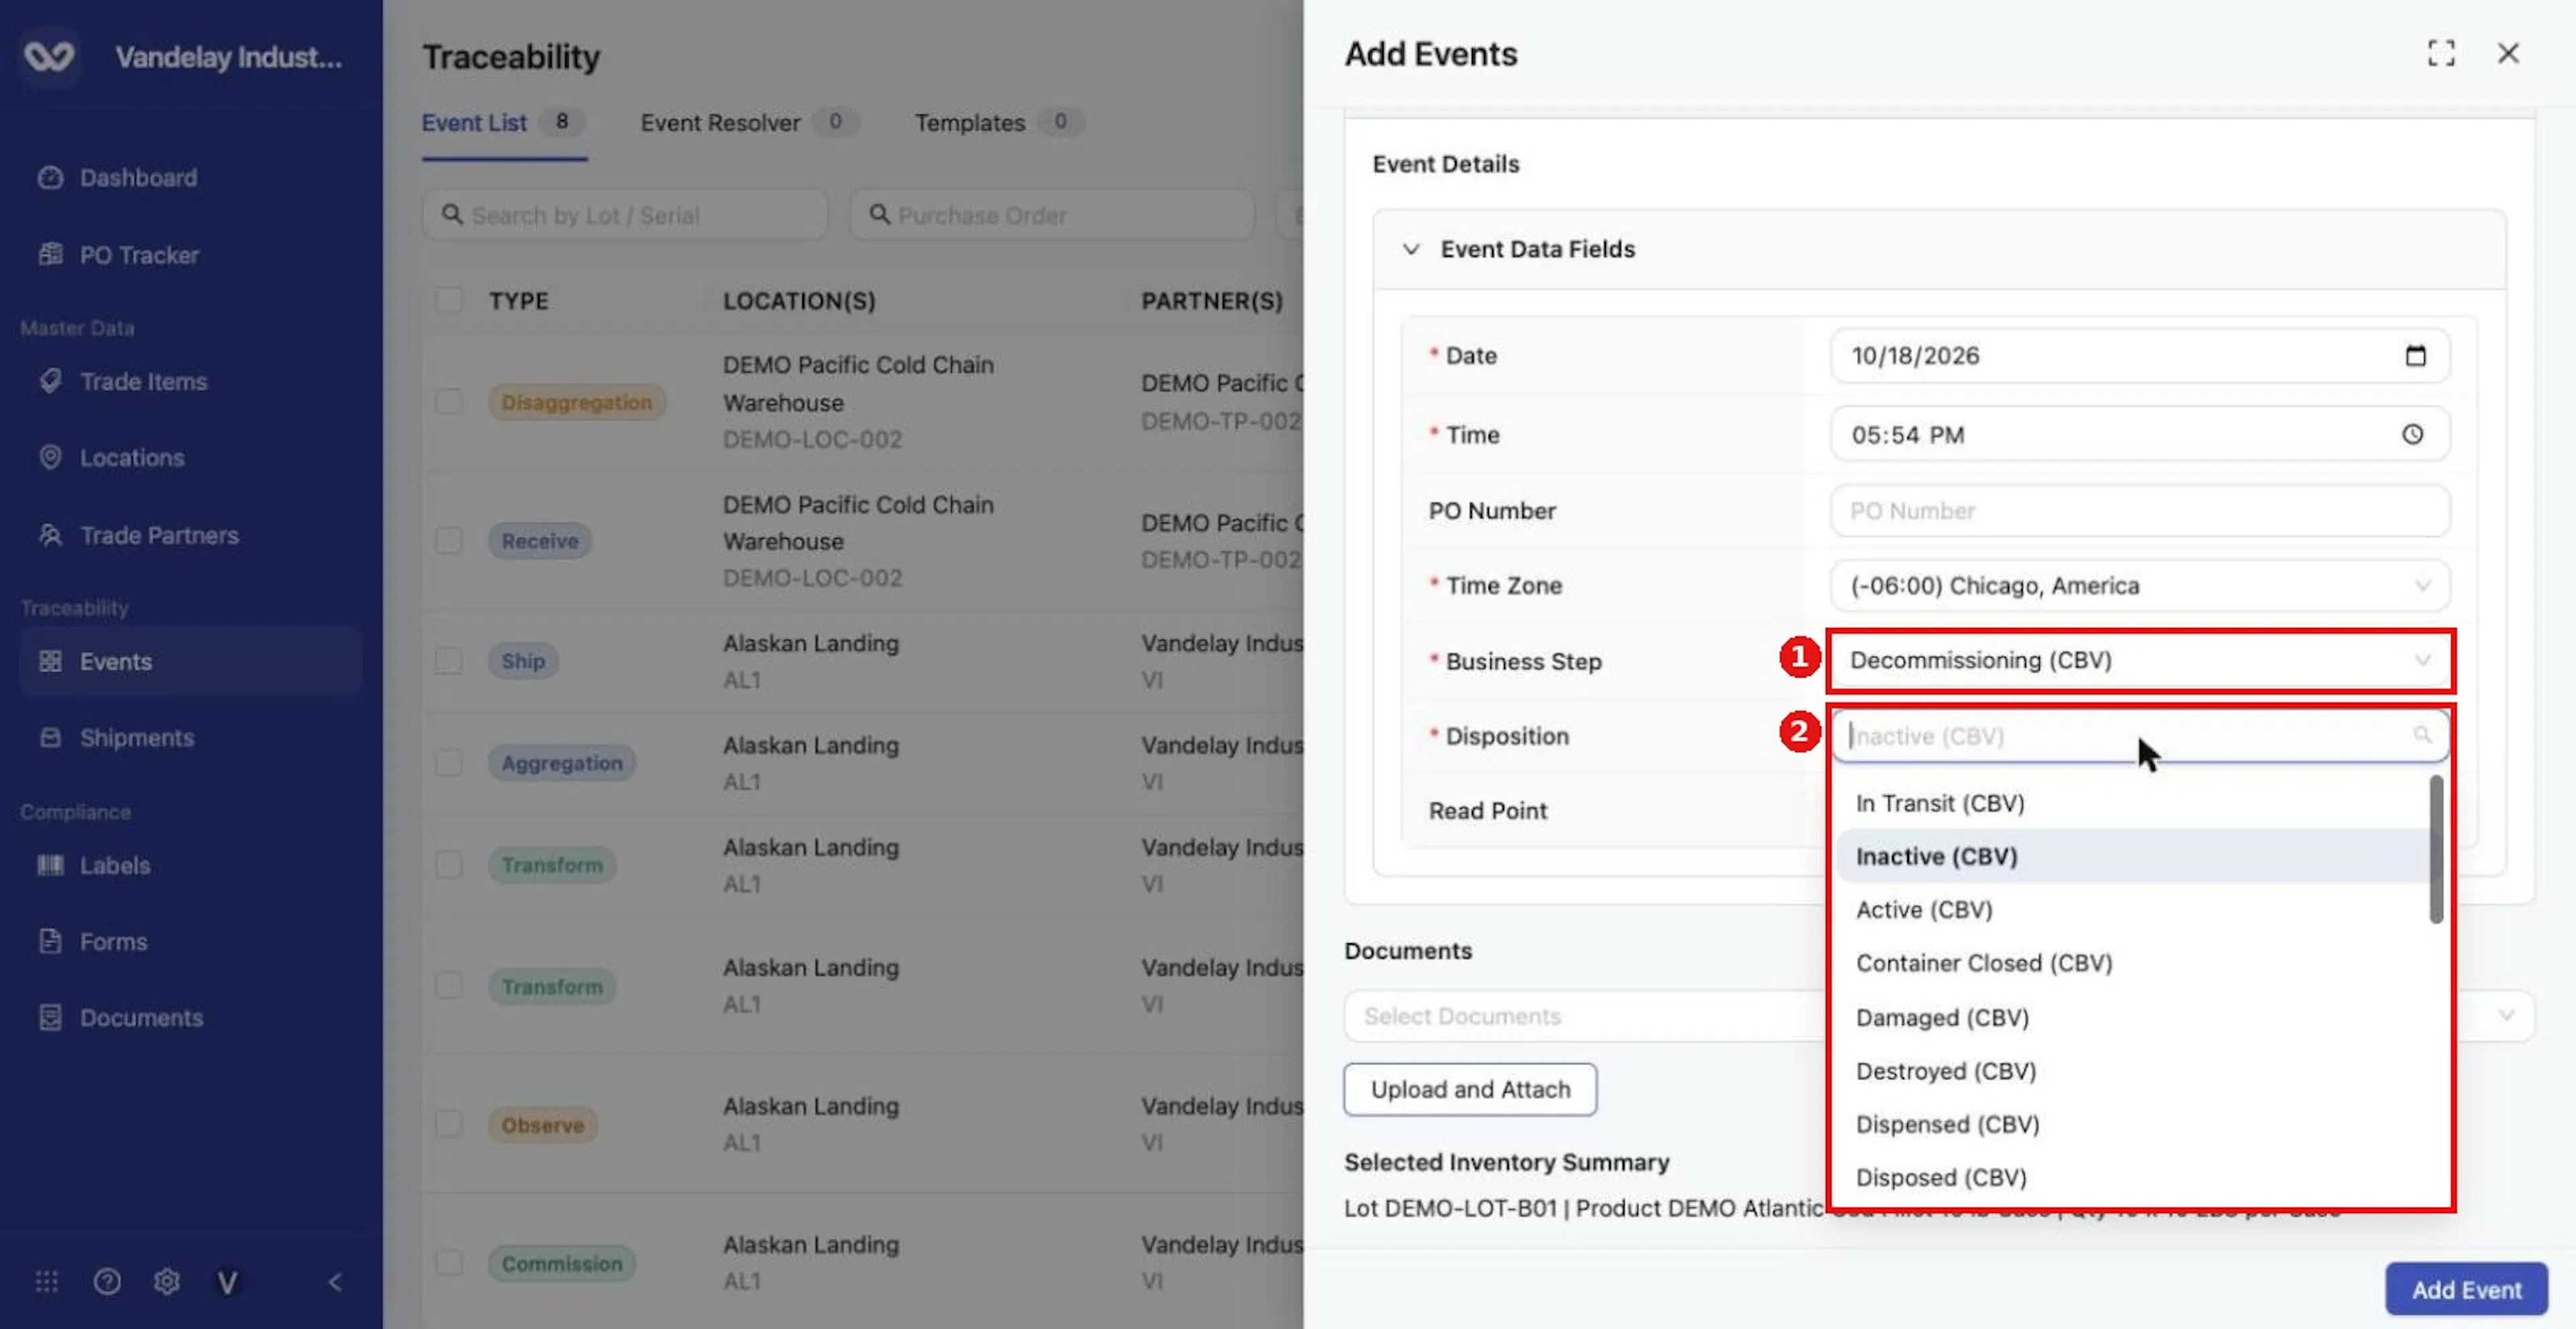The width and height of the screenshot is (2576, 1329).
Task: Choose In Transit (CBV) disposition option
Action: tap(2133, 804)
